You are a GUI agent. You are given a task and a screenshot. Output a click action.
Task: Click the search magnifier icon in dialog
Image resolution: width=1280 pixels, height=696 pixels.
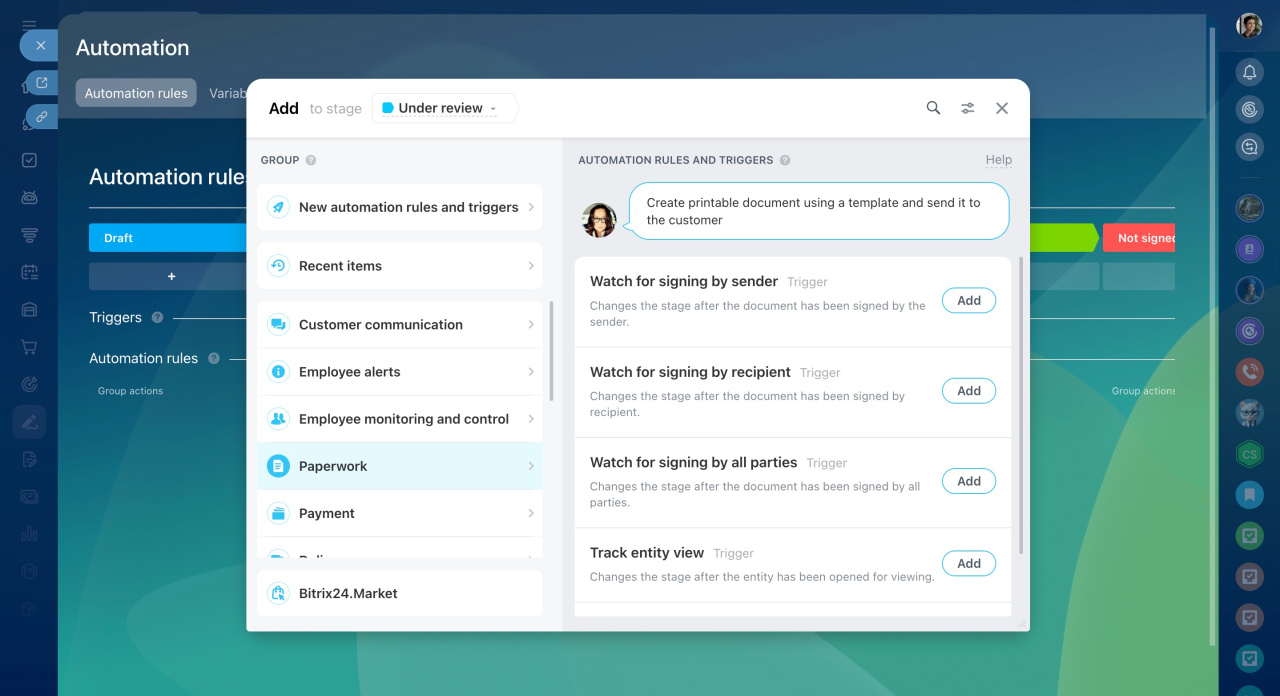933,108
